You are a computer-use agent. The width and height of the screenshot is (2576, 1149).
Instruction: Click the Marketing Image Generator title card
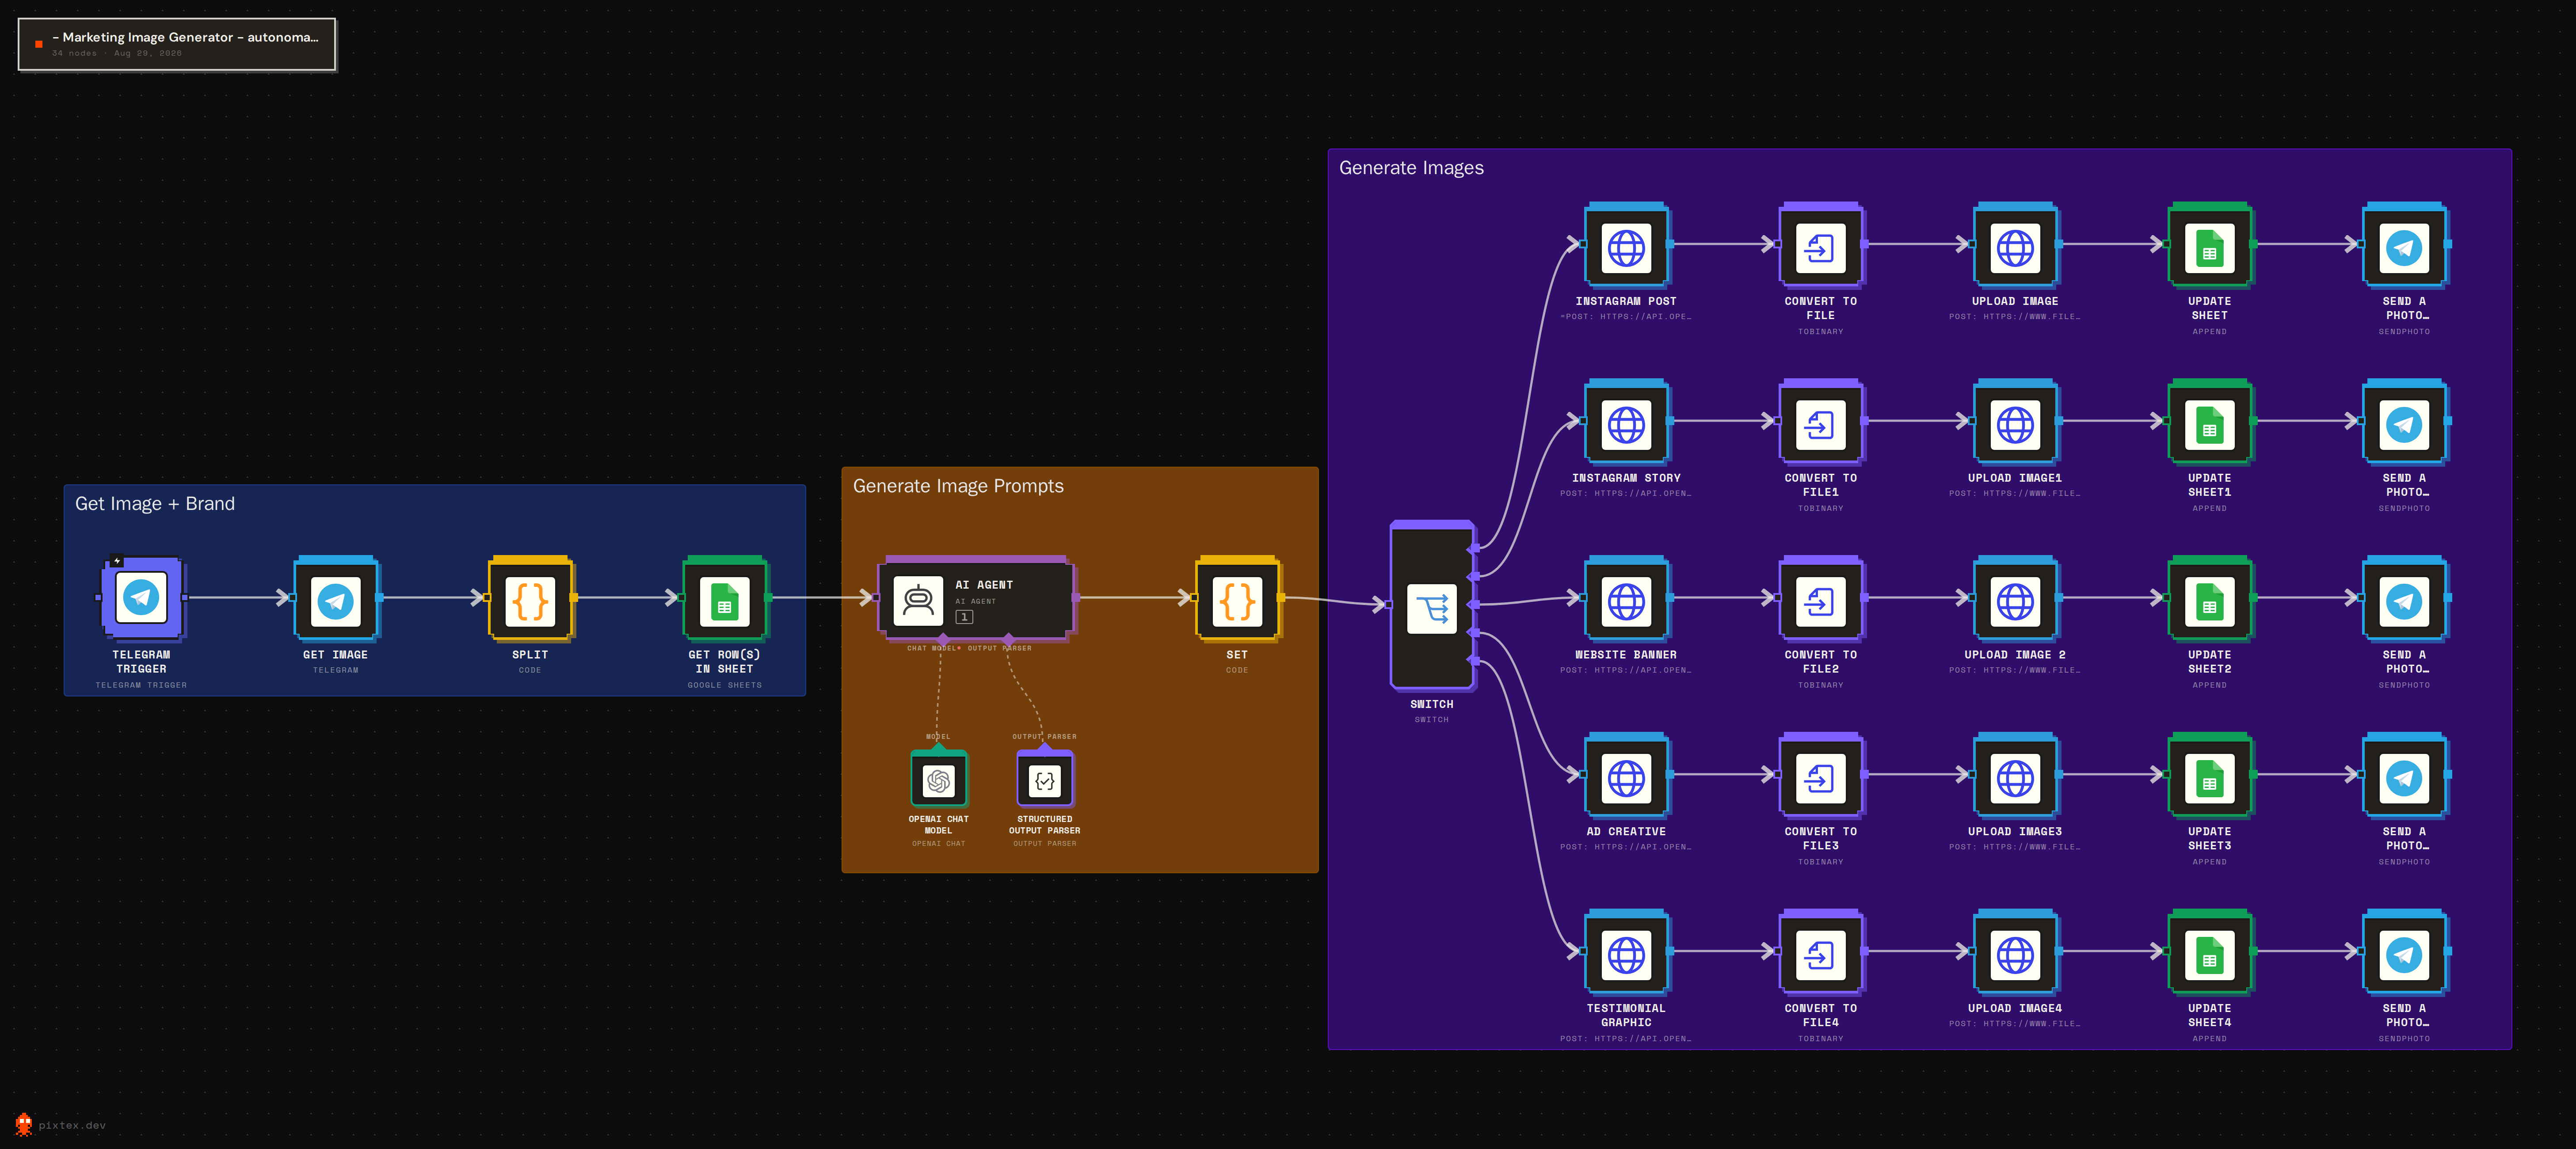(176, 44)
